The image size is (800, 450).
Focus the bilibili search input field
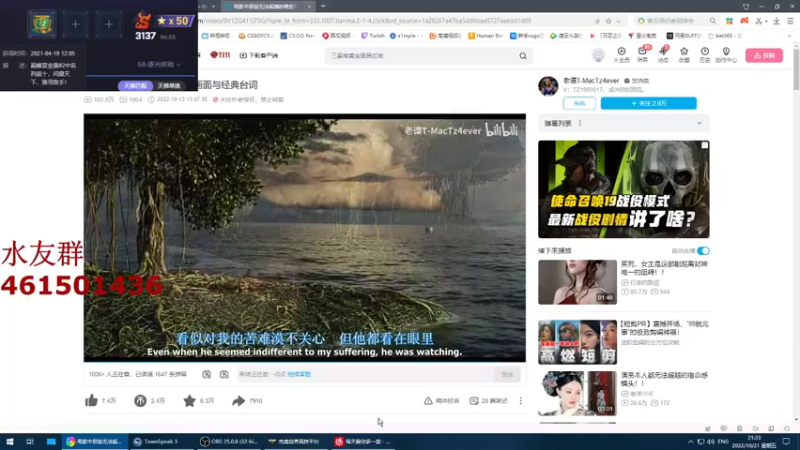(x=422, y=56)
